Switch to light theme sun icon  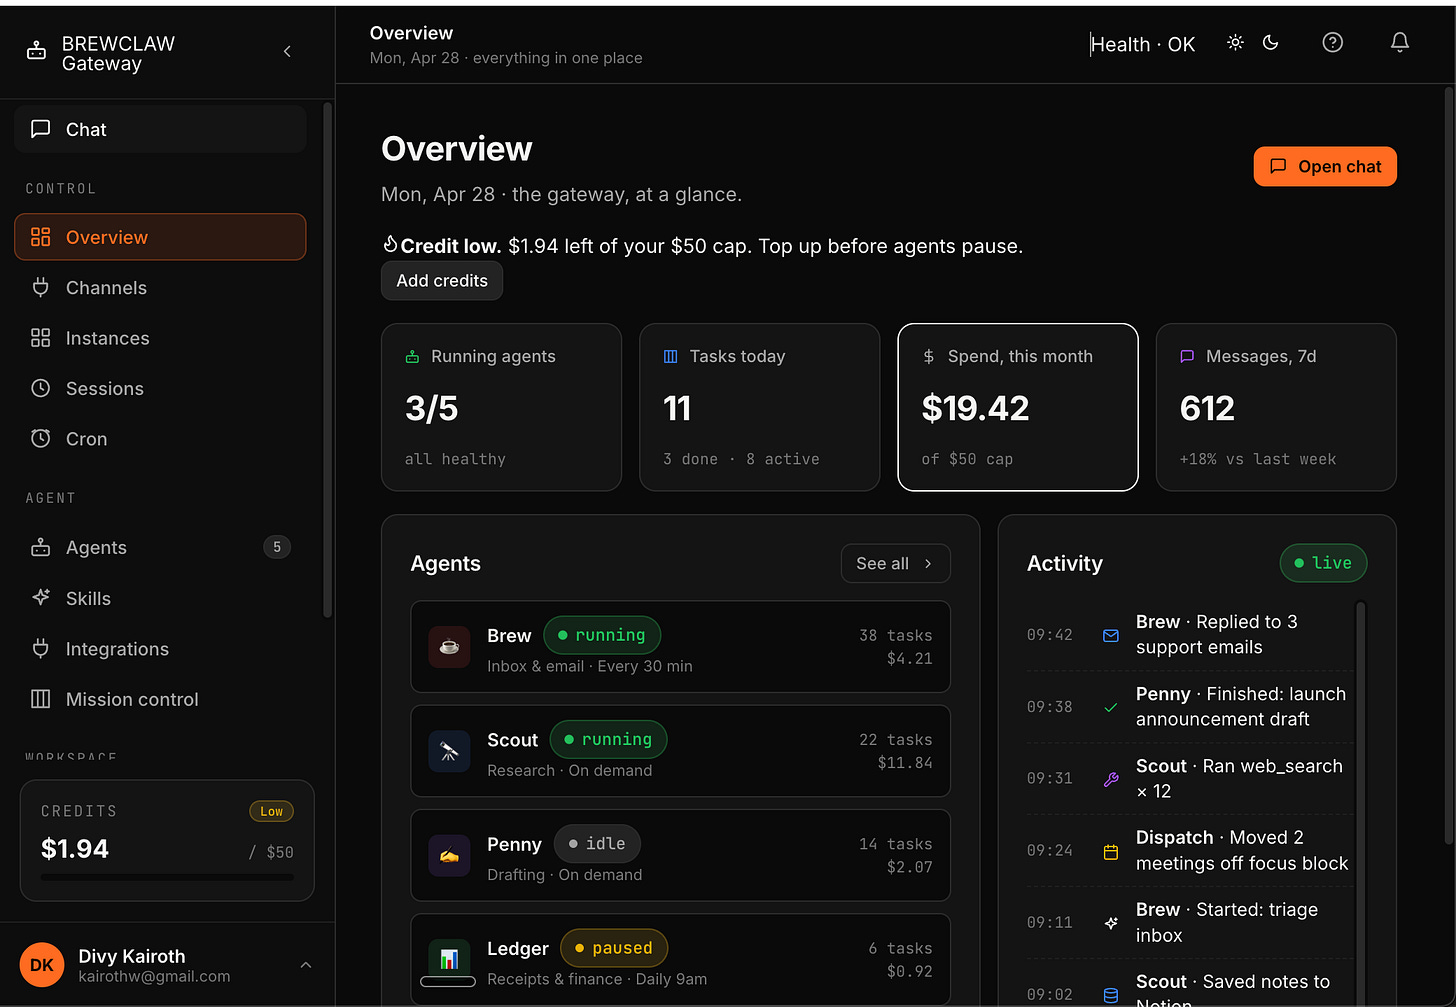tap(1235, 43)
